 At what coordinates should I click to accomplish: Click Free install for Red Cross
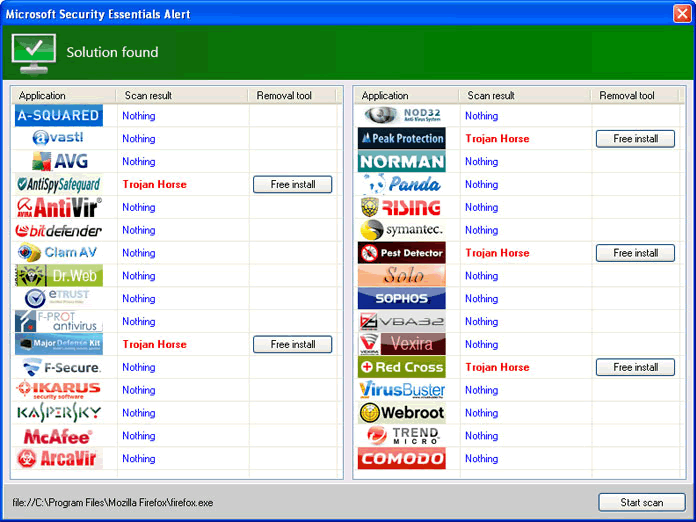(x=635, y=367)
